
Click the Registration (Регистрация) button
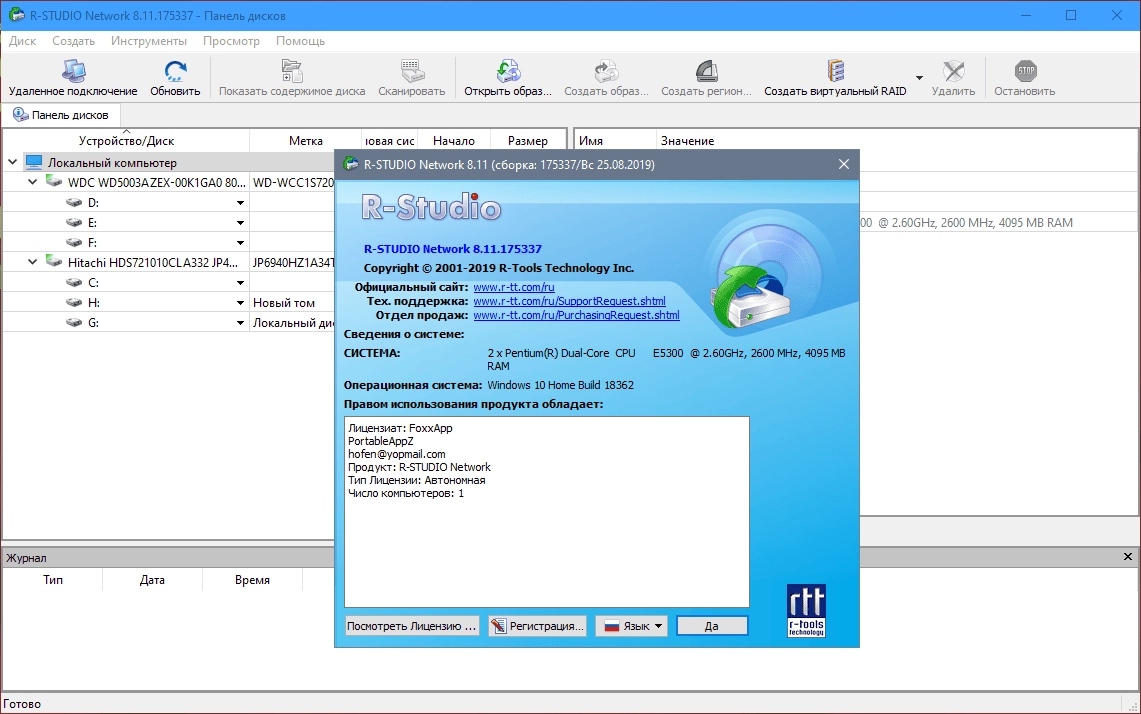click(x=538, y=626)
